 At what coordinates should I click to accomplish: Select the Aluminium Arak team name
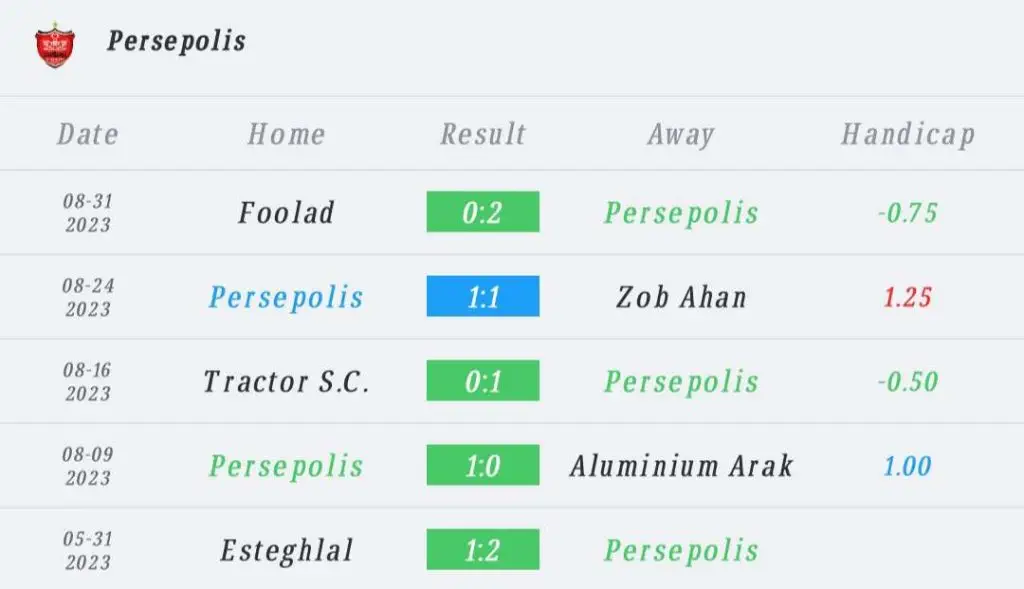point(681,466)
